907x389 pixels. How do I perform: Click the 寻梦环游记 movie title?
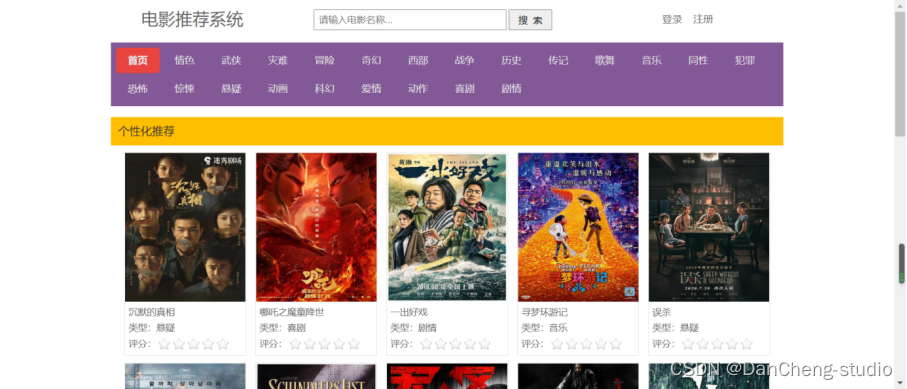545,313
